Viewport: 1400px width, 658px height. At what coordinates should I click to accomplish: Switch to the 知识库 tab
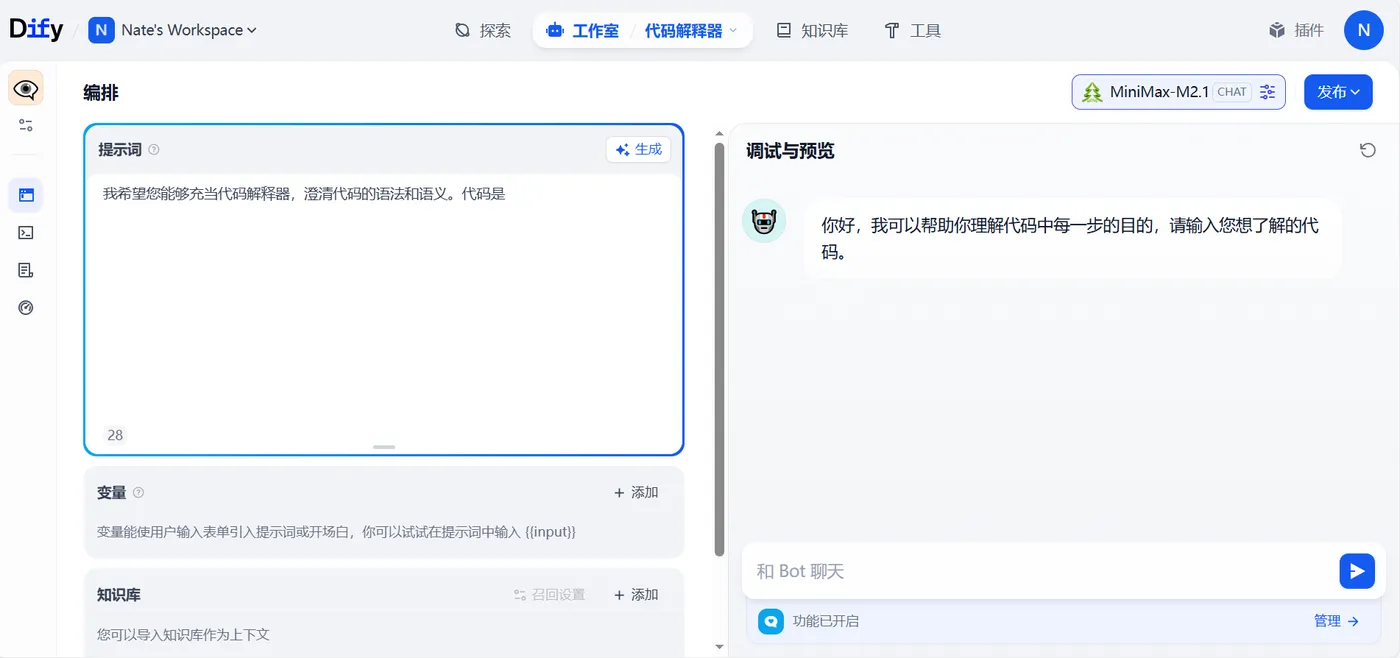click(x=812, y=31)
